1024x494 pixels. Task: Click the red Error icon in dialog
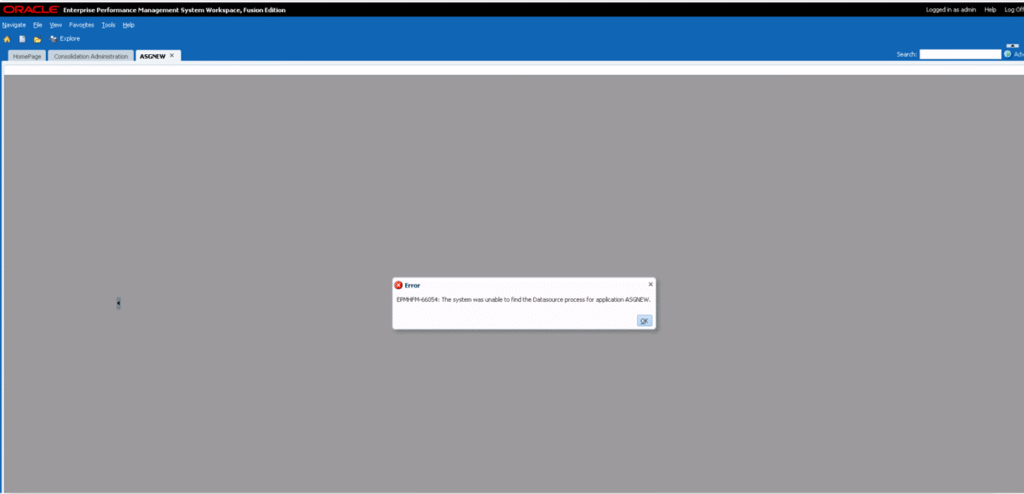pyautogui.click(x=399, y=285)
